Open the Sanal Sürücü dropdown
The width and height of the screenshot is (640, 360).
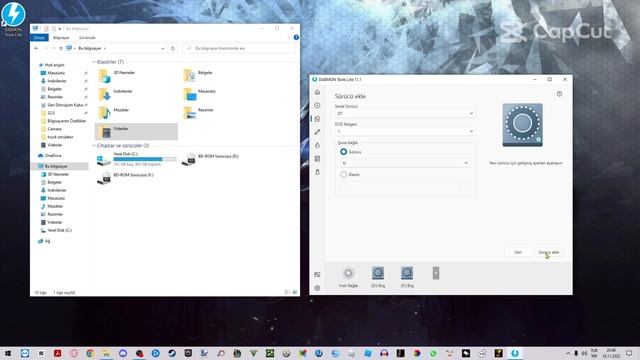click(x=404, y=113)
